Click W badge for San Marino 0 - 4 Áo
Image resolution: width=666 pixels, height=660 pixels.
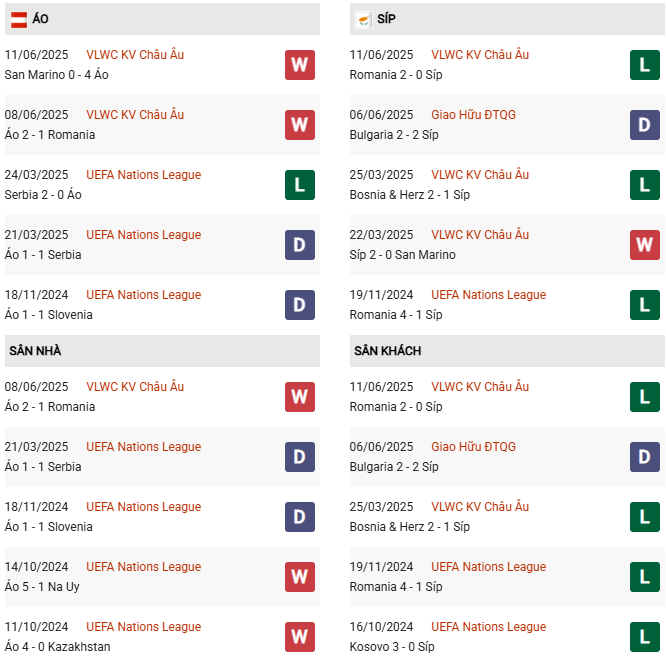299,65
